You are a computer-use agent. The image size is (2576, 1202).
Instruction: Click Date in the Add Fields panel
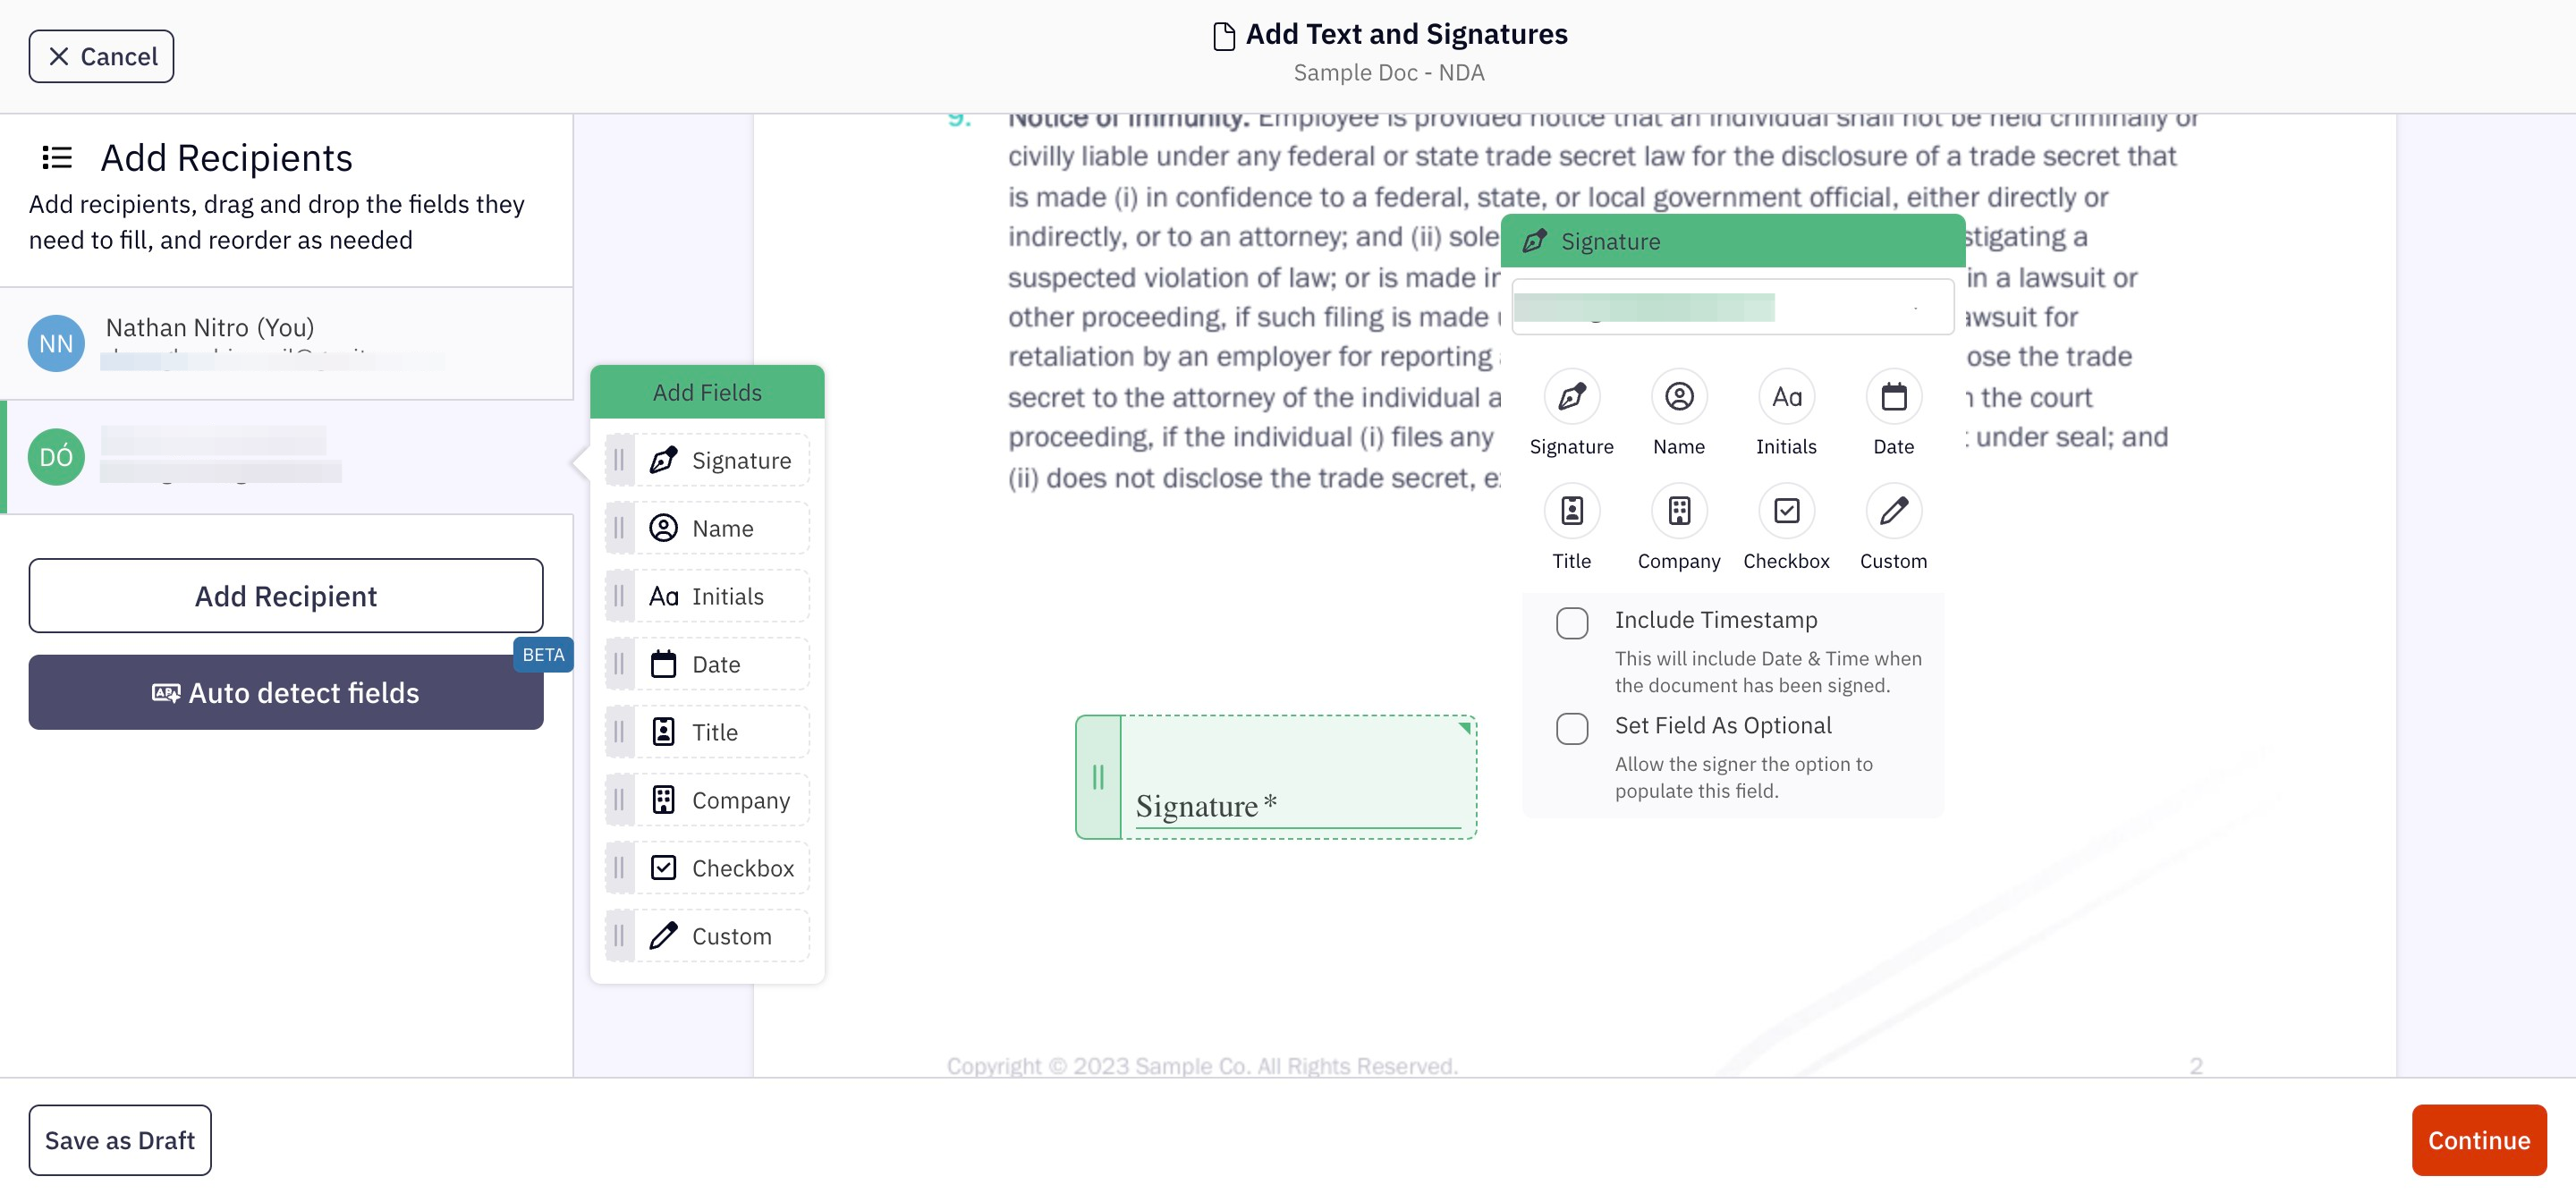click(707, 663)
